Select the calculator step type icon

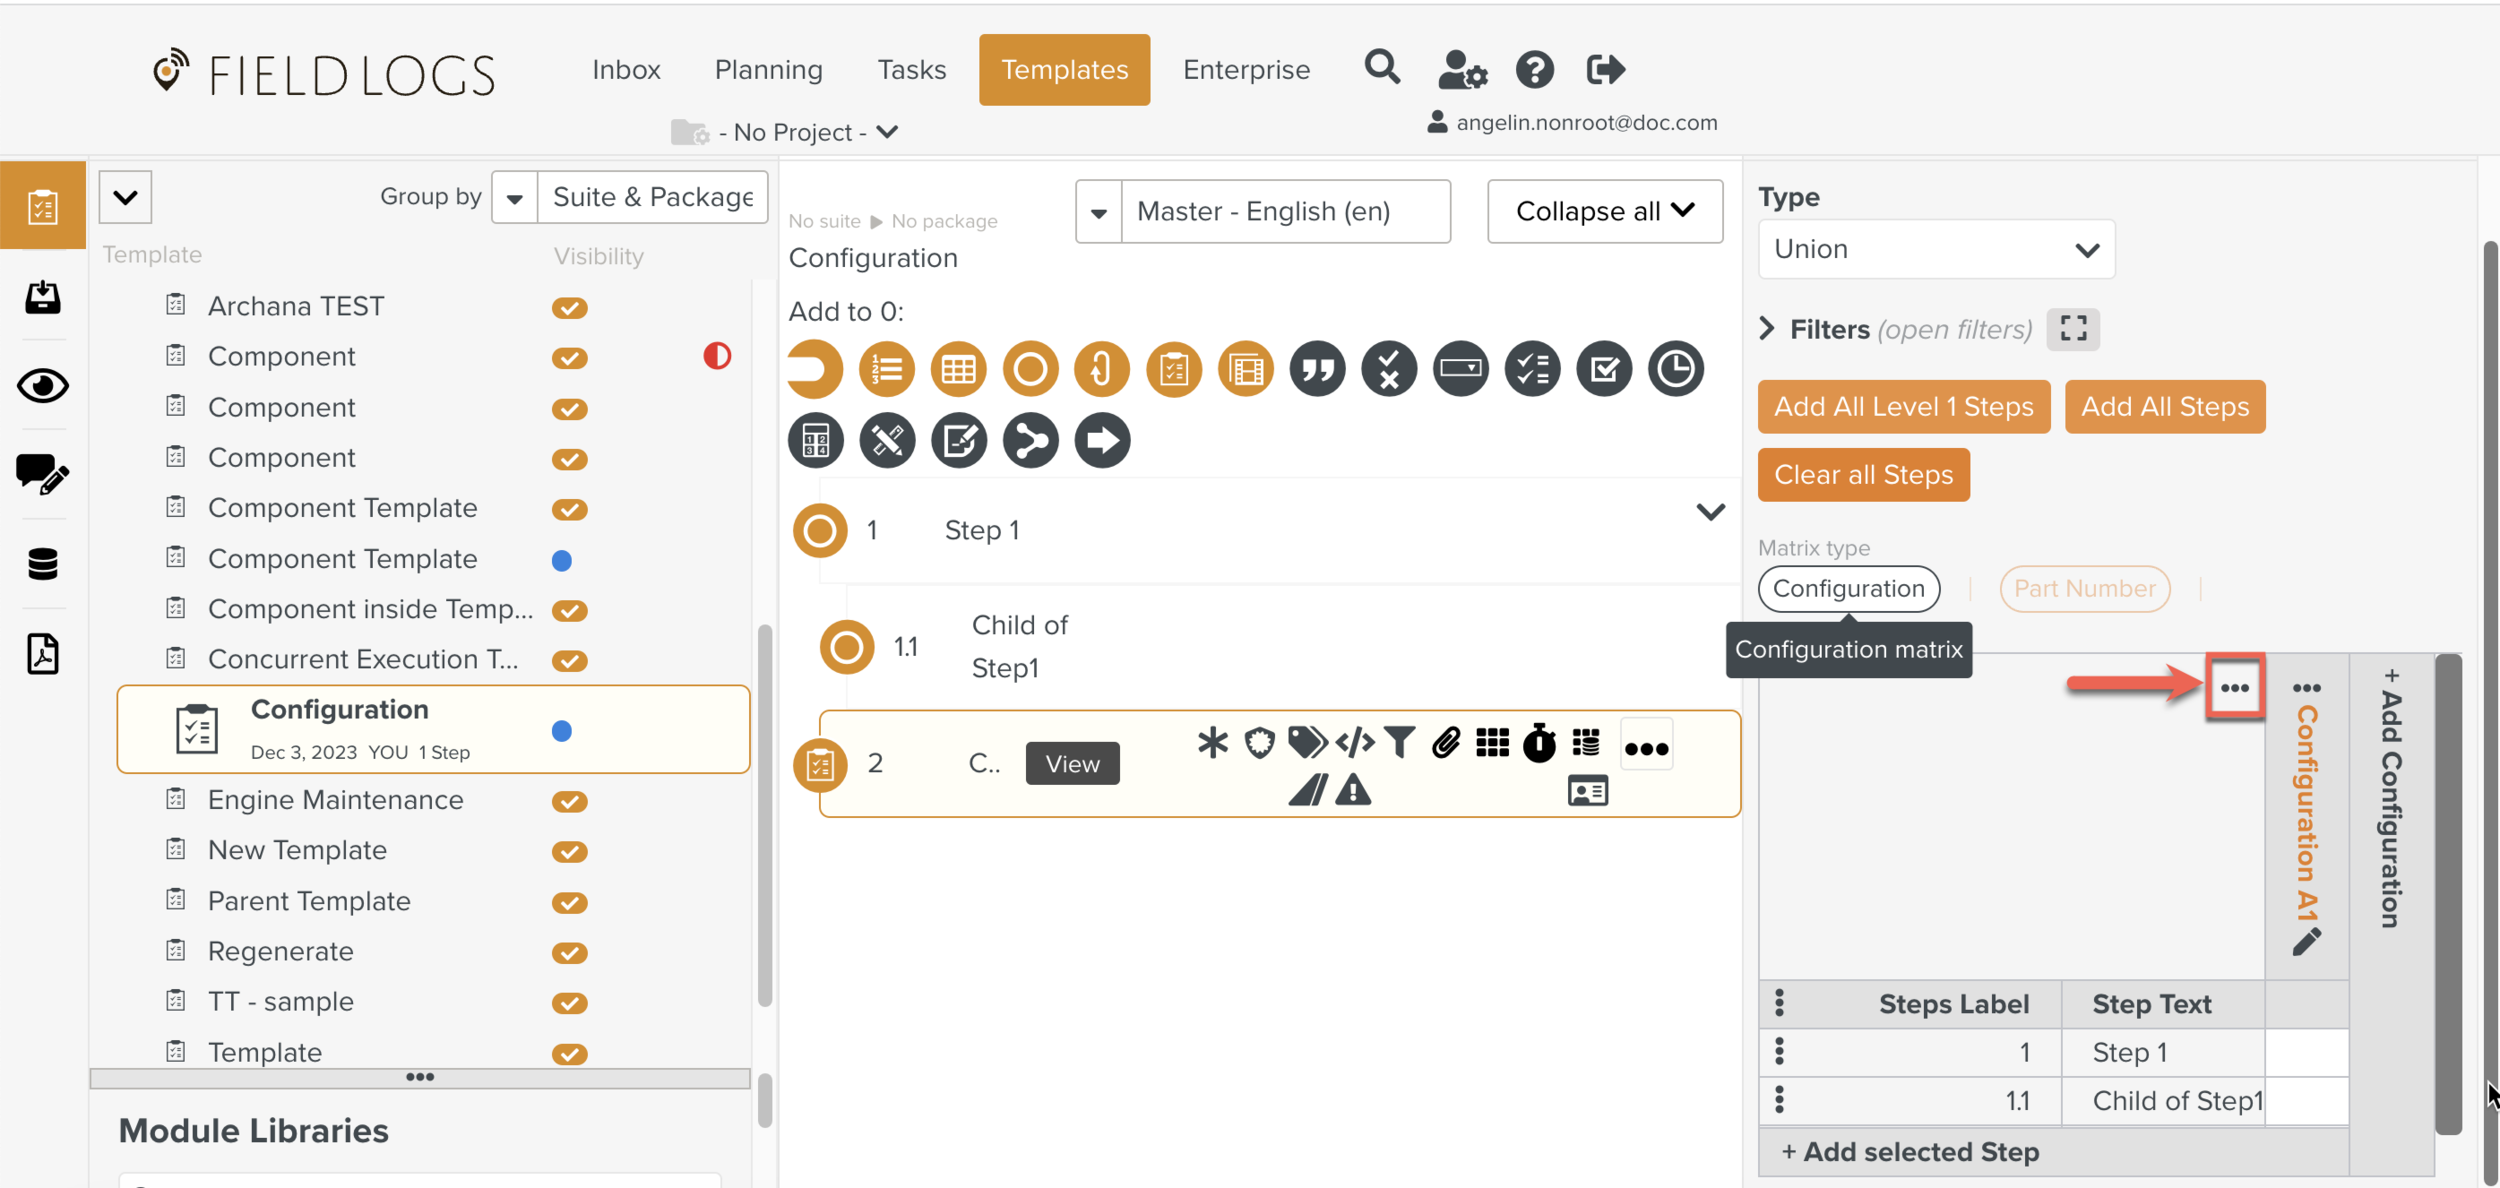(x=815, y=440)
